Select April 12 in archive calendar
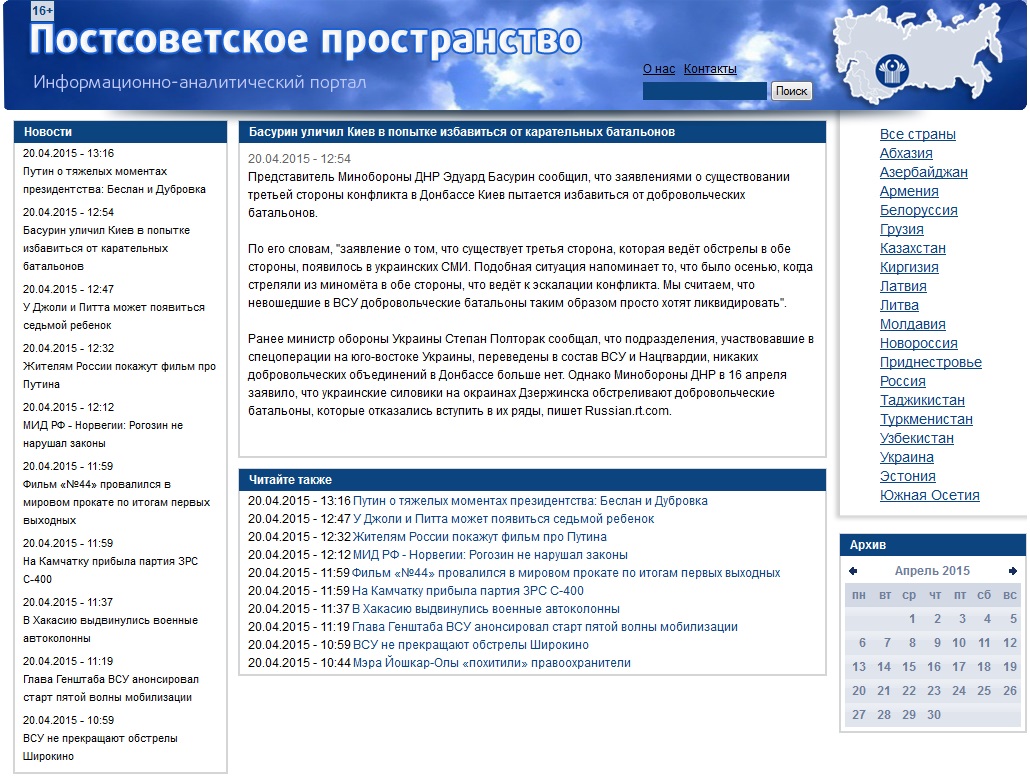1030x777 pixels. coord(1010,643)
